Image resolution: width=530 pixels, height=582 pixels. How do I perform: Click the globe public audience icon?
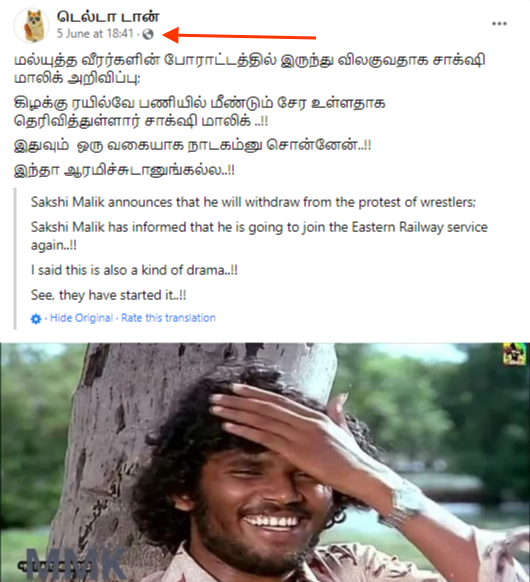pos(148,34)
